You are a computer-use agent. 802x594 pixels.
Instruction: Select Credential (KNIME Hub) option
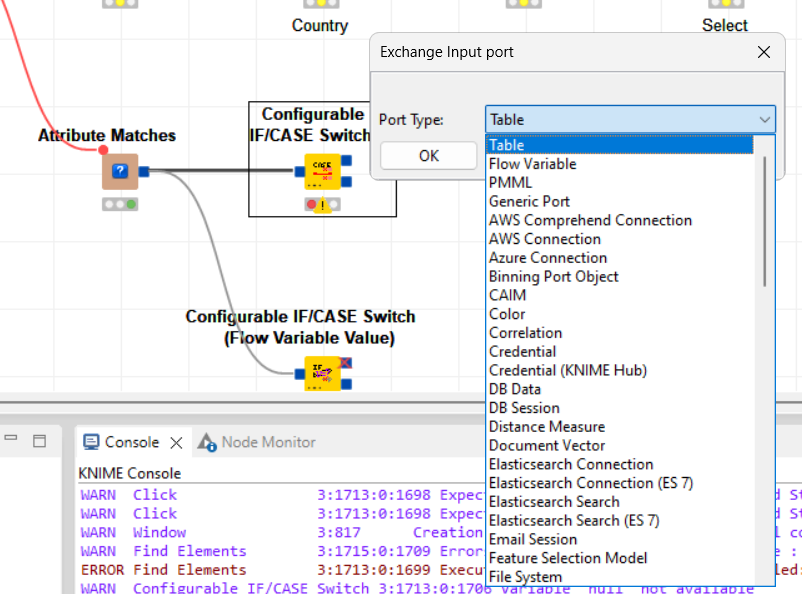tap(620, 370)
